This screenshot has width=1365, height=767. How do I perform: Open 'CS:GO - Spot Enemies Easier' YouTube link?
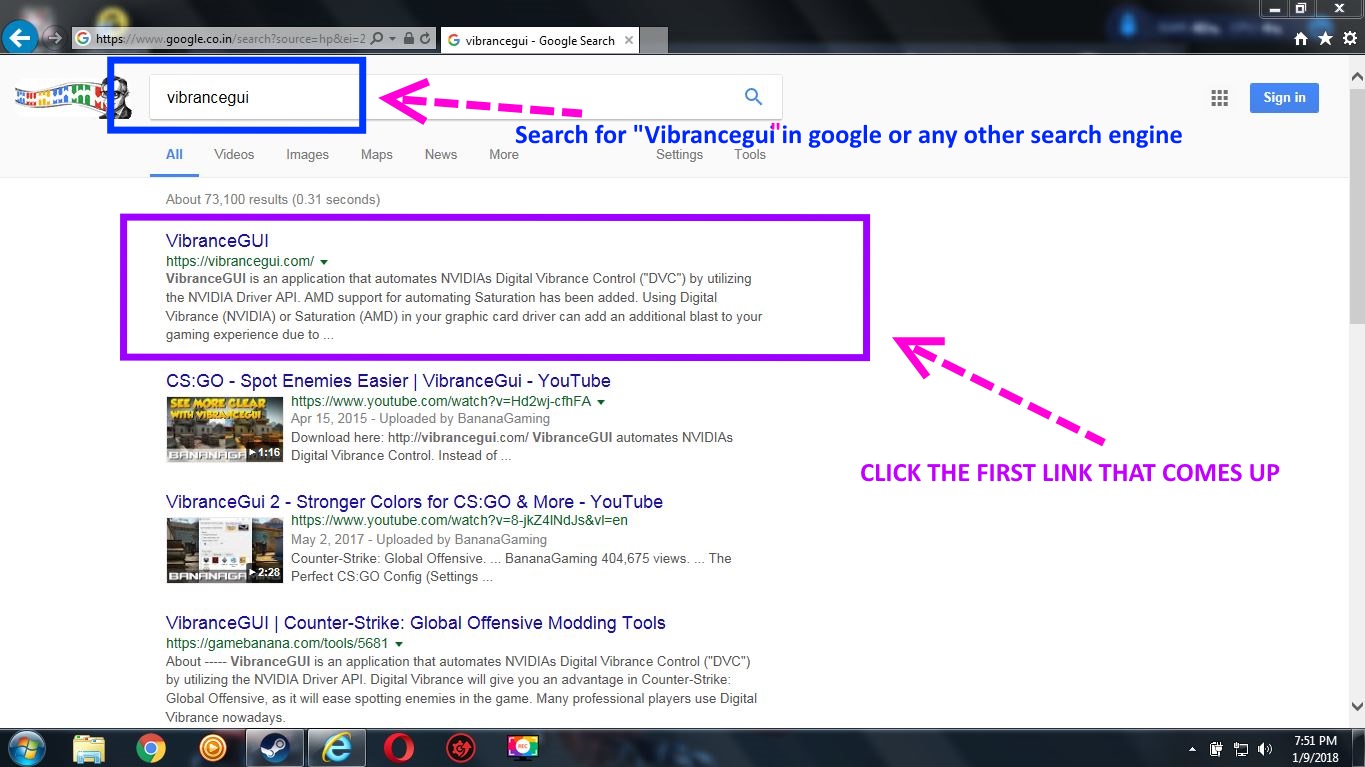388,381
